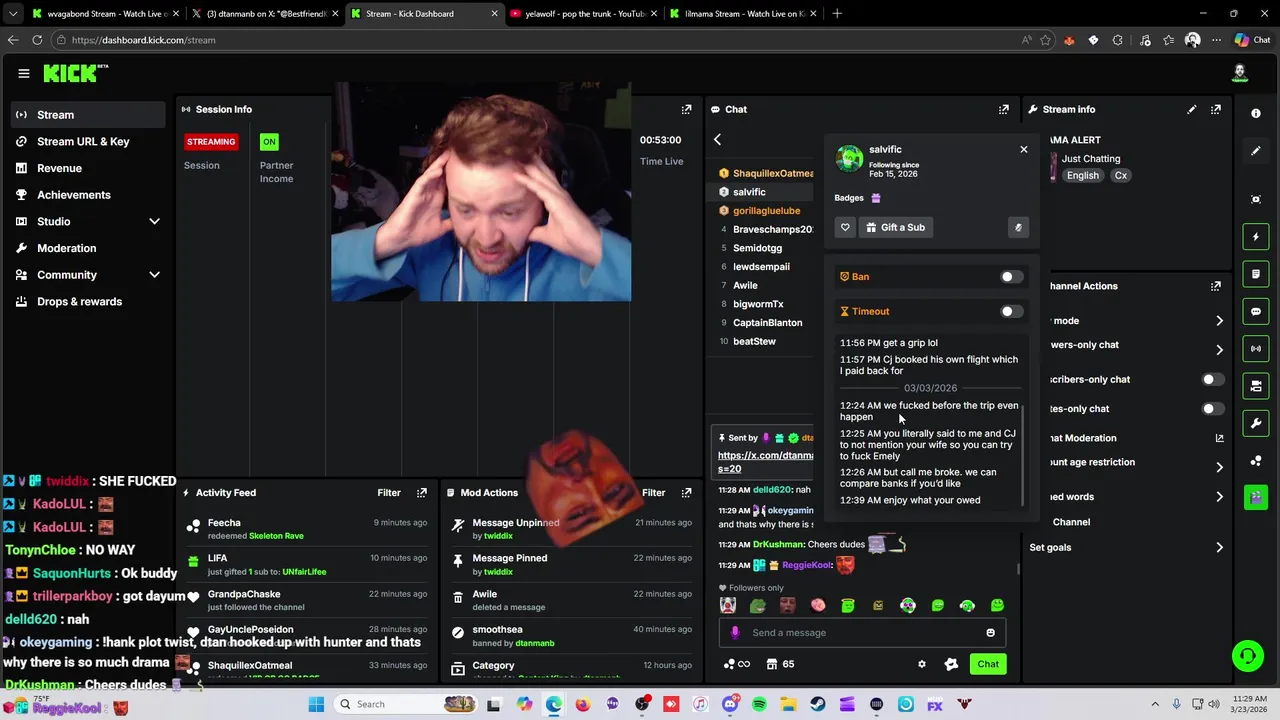Click the heart icon on salvific card

coord(845,227)
